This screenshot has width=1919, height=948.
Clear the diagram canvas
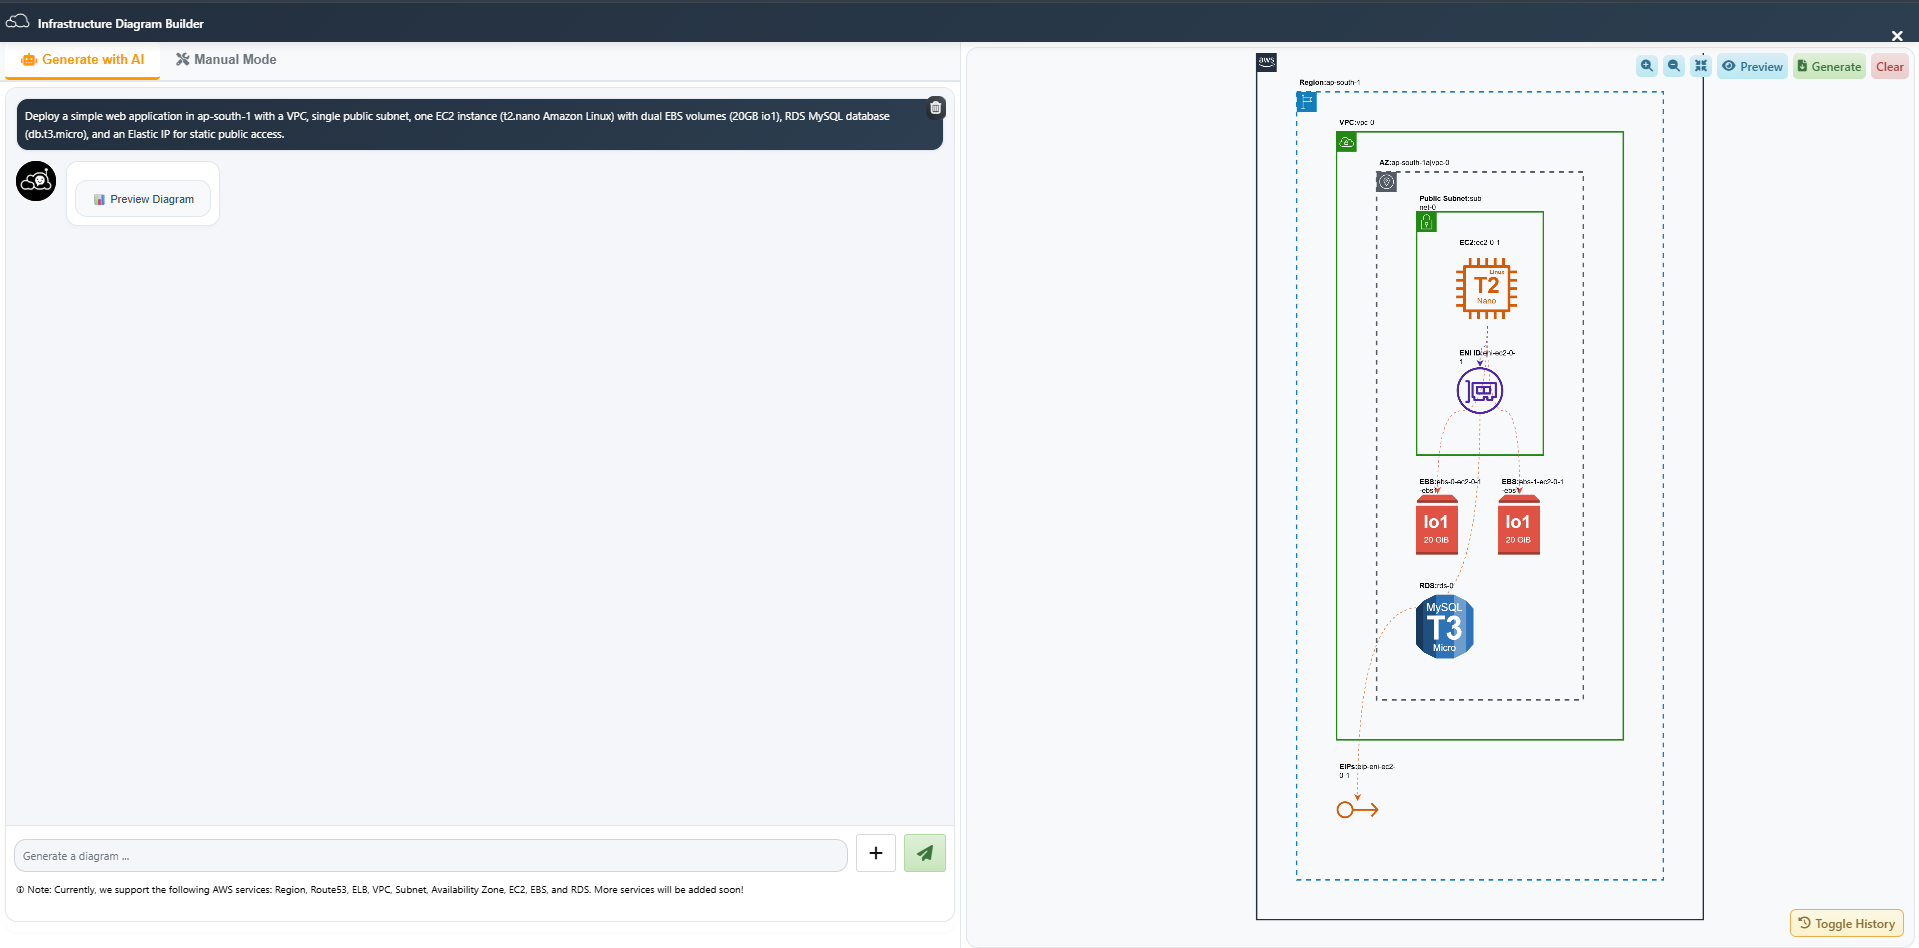coord(1889,66)
